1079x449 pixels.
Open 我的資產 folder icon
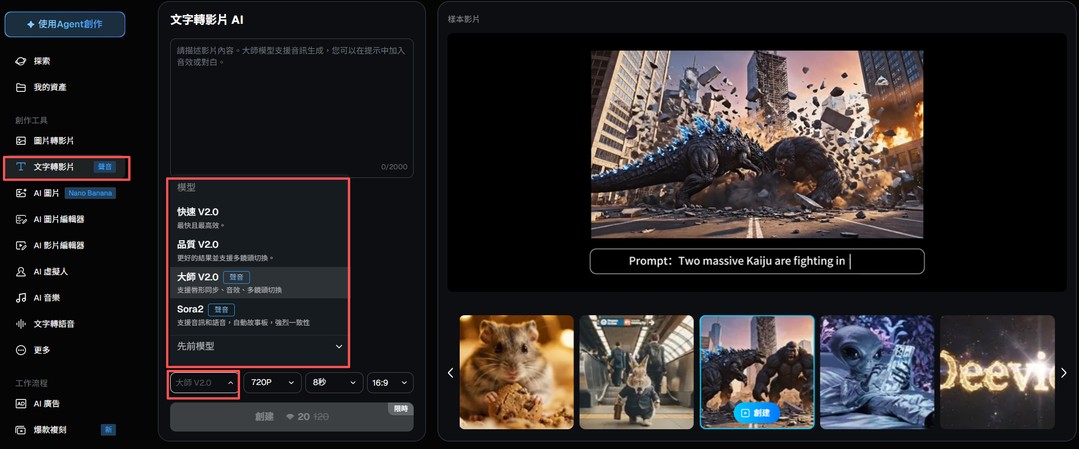[21, 87]
